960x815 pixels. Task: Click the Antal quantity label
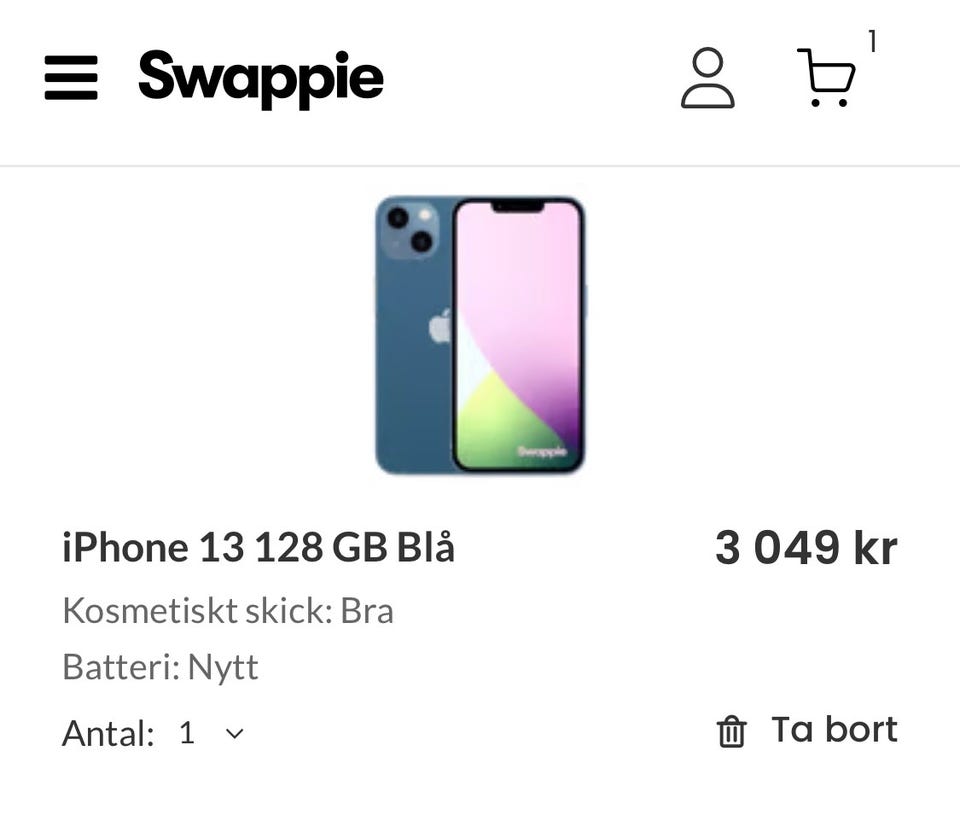(108, 734)
